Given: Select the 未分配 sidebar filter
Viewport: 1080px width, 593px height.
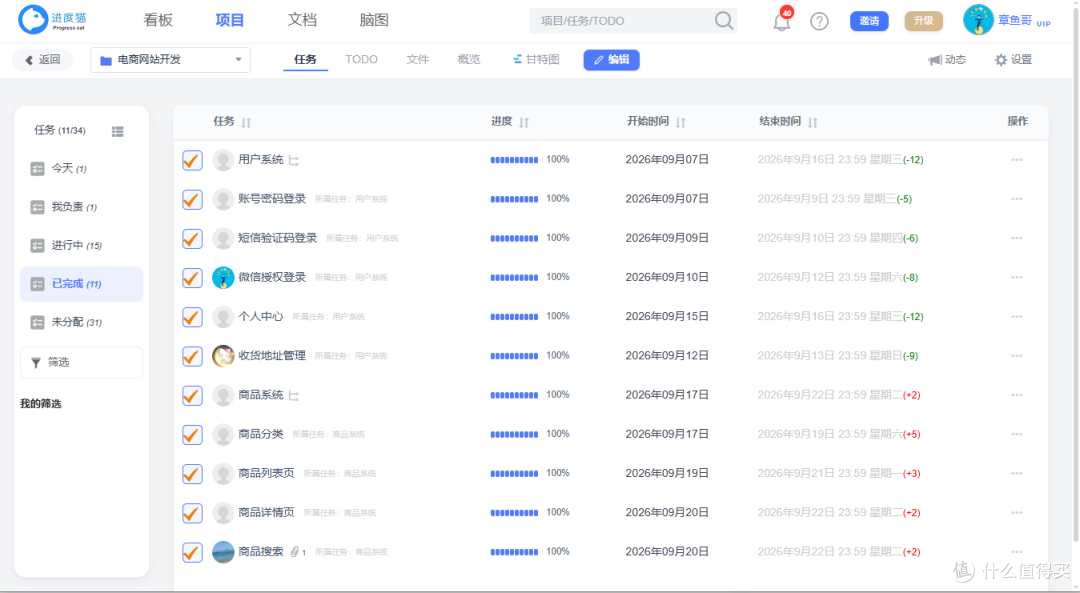Looking at the screenshot, I should coord(81,322).
